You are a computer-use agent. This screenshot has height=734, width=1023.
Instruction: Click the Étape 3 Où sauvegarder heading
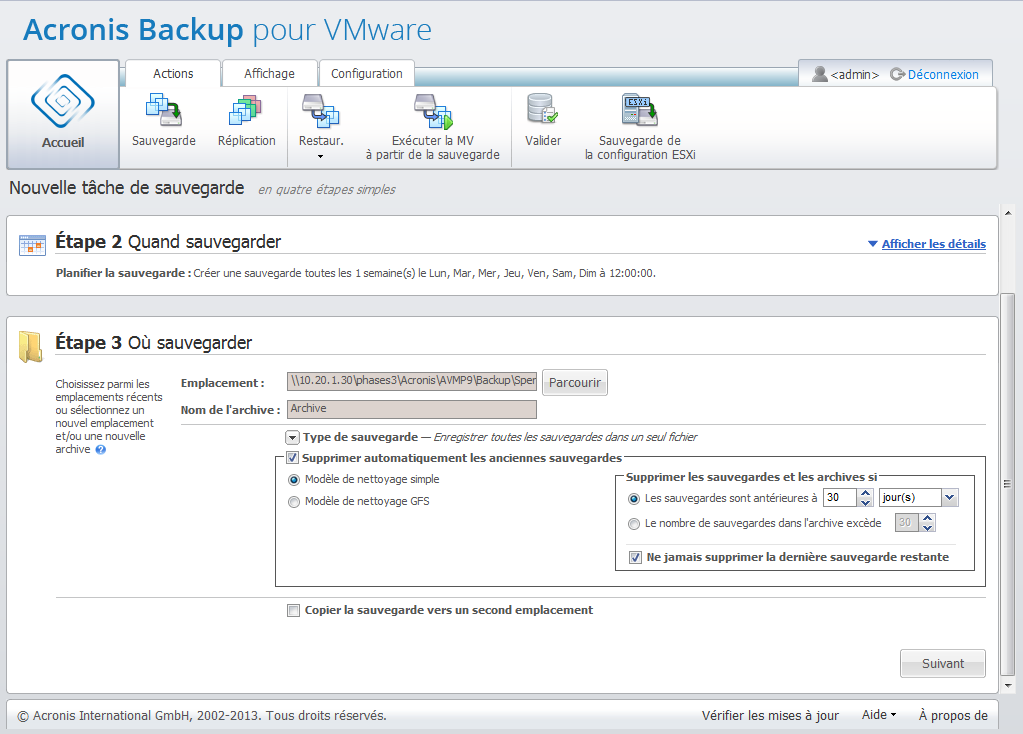coord(153,343)
